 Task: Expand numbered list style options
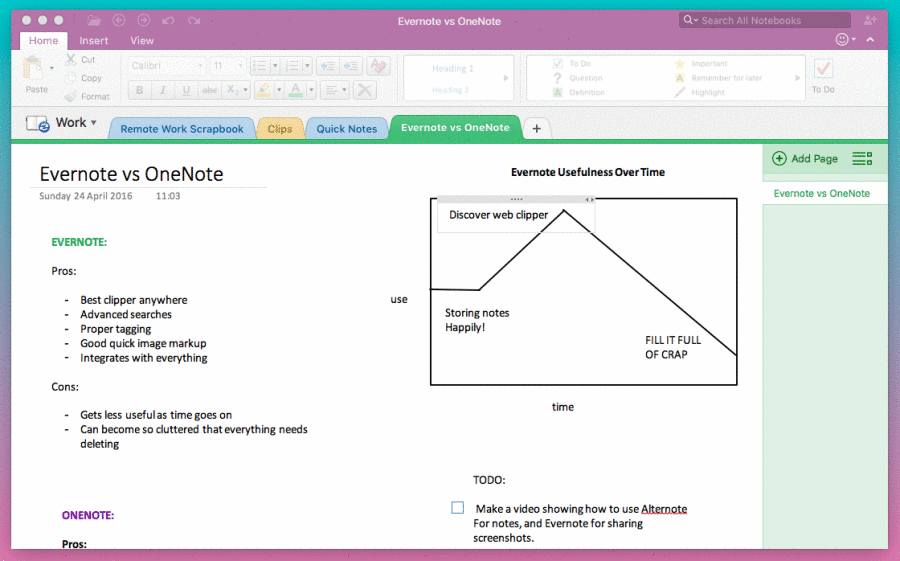point(307,66)
